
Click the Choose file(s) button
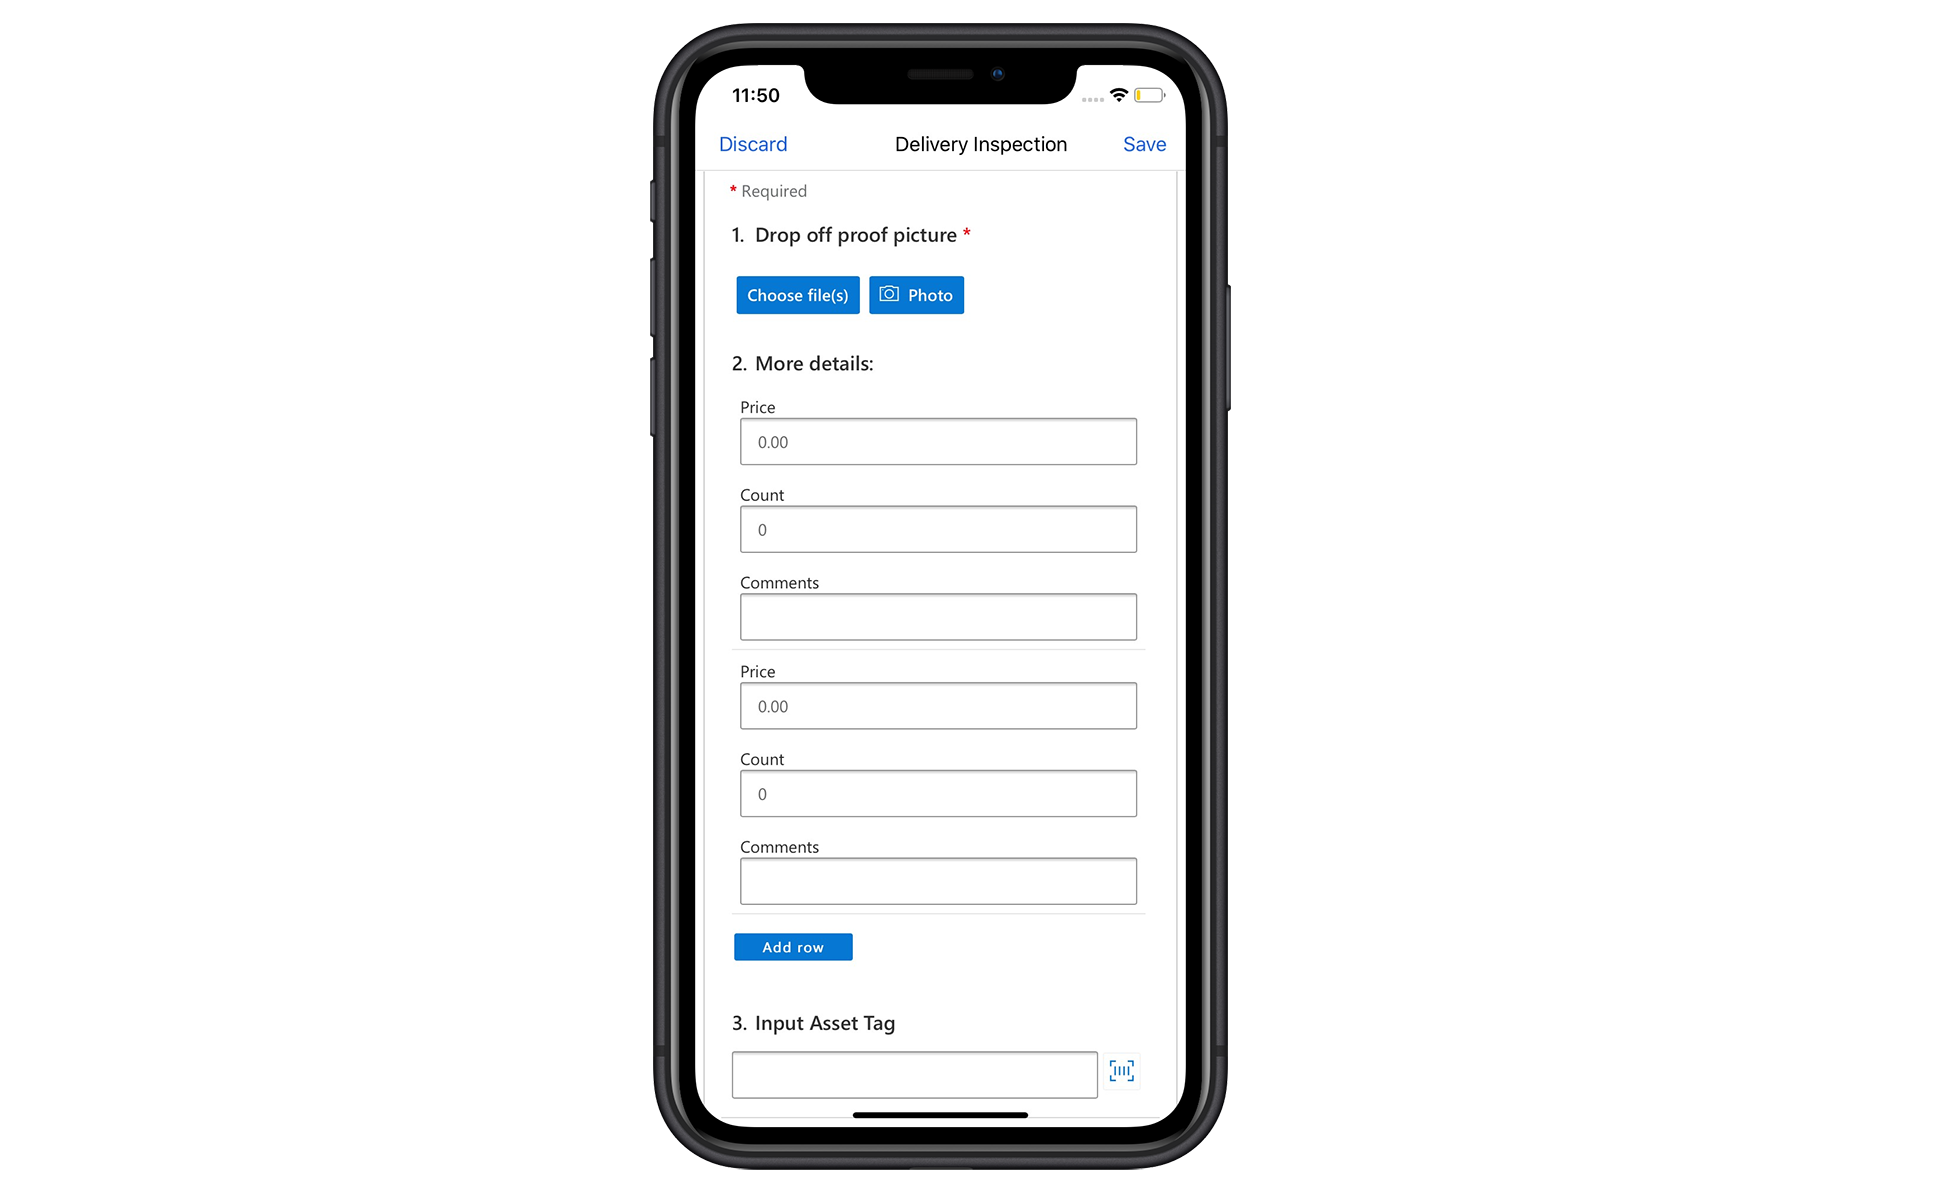[797, 294]
